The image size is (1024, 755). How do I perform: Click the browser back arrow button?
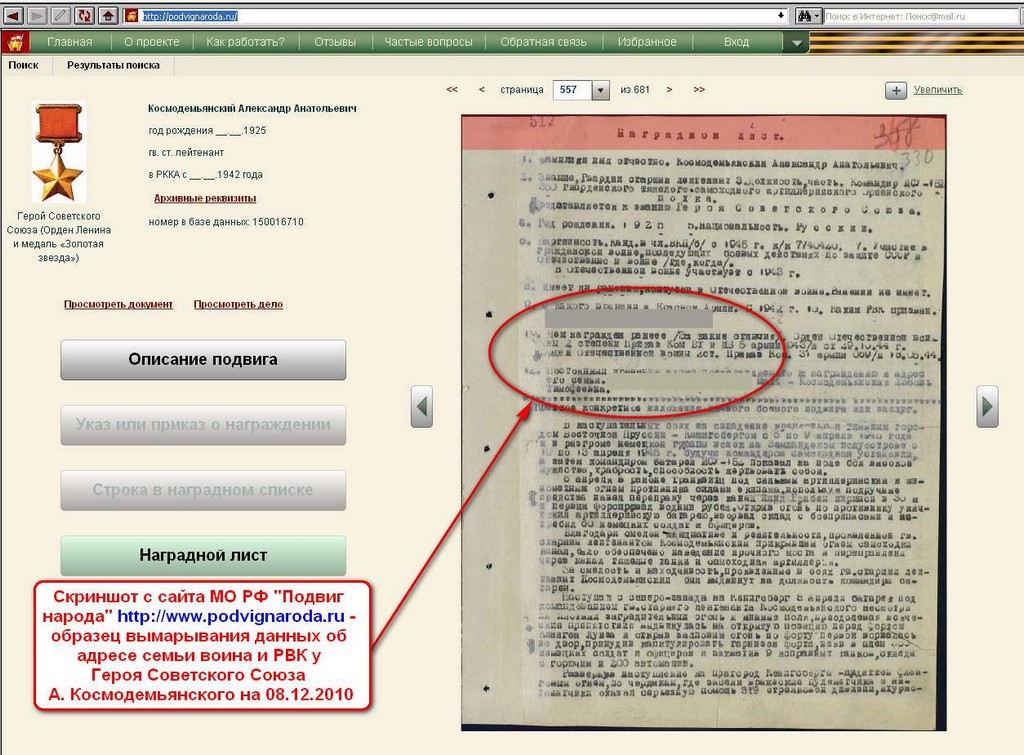pyautogui.click(x=13, y=16)
